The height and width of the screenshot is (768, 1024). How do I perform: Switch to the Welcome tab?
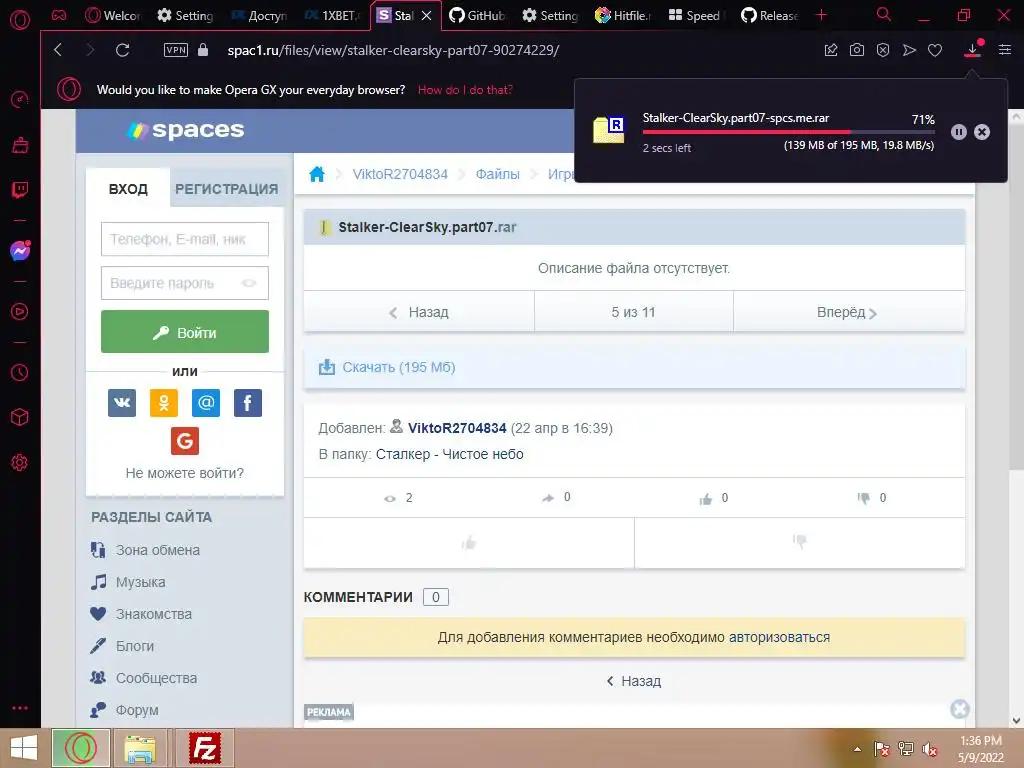coord(114,15)
